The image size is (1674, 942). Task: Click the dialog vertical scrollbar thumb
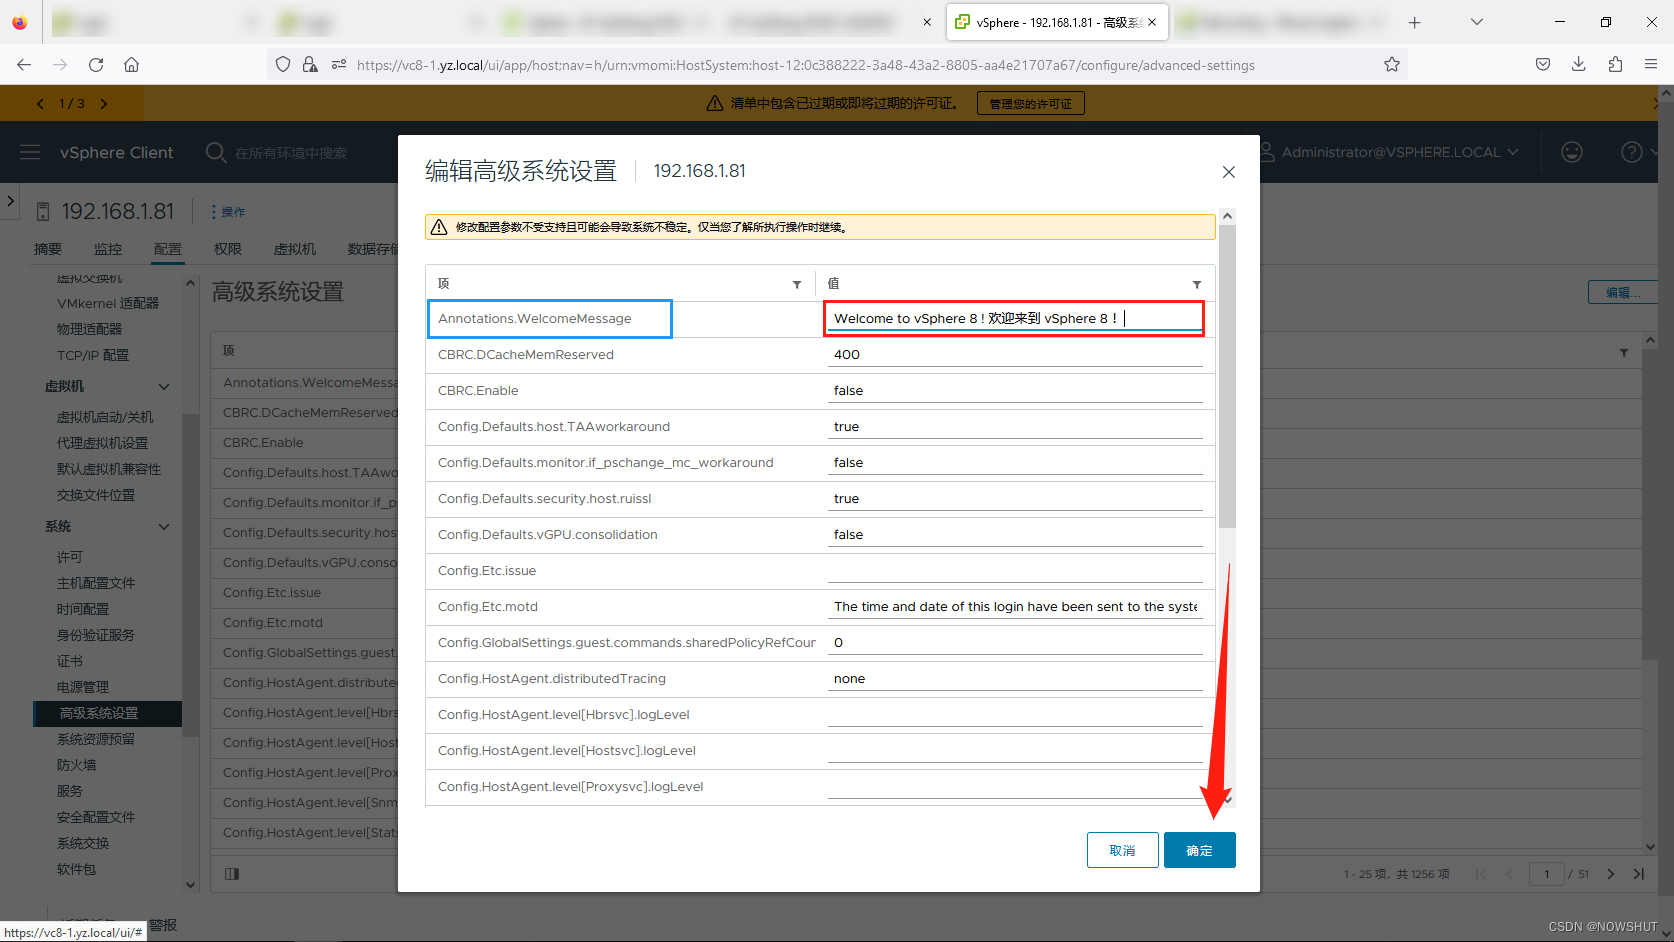point(1228,377)
